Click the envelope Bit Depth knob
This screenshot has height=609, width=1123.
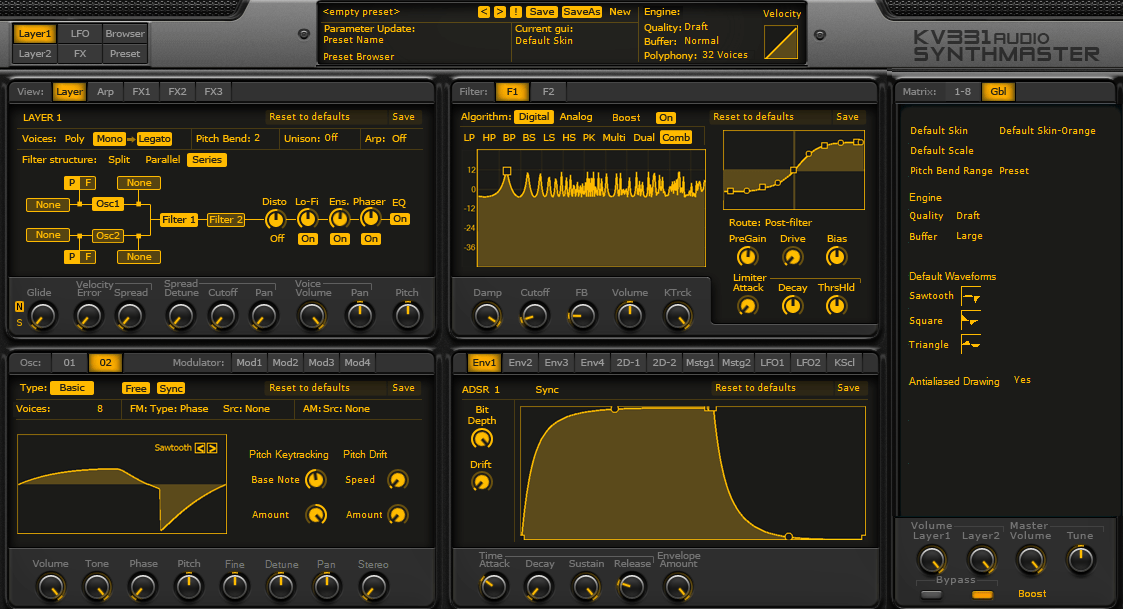[481, 438]
